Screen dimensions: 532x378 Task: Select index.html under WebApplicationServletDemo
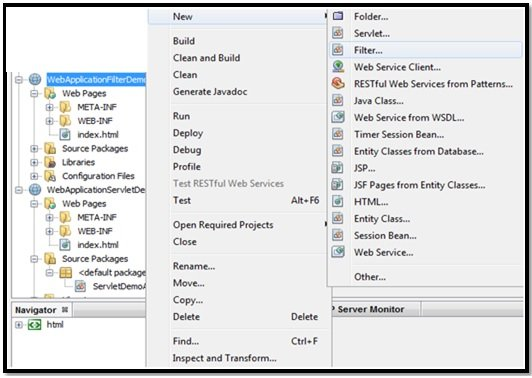[x=98, y=245]
